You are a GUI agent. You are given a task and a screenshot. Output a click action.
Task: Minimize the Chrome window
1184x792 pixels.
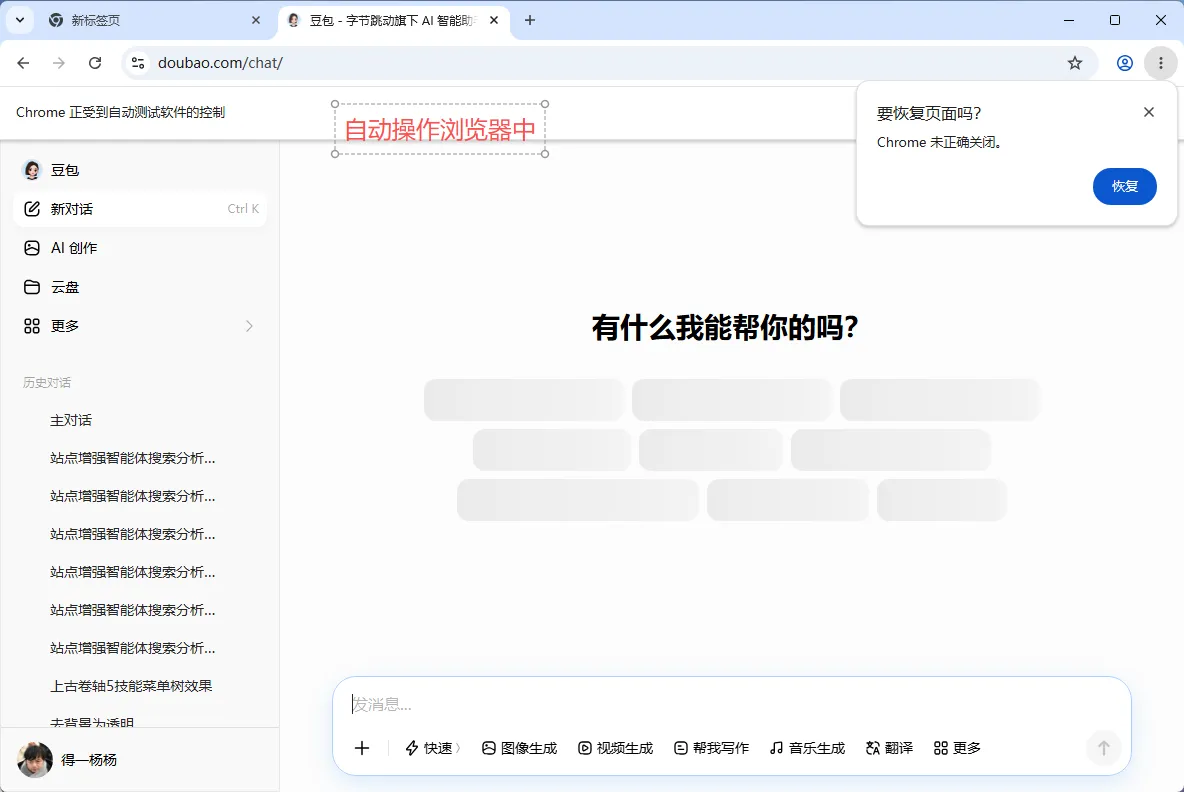point(1068,20)
